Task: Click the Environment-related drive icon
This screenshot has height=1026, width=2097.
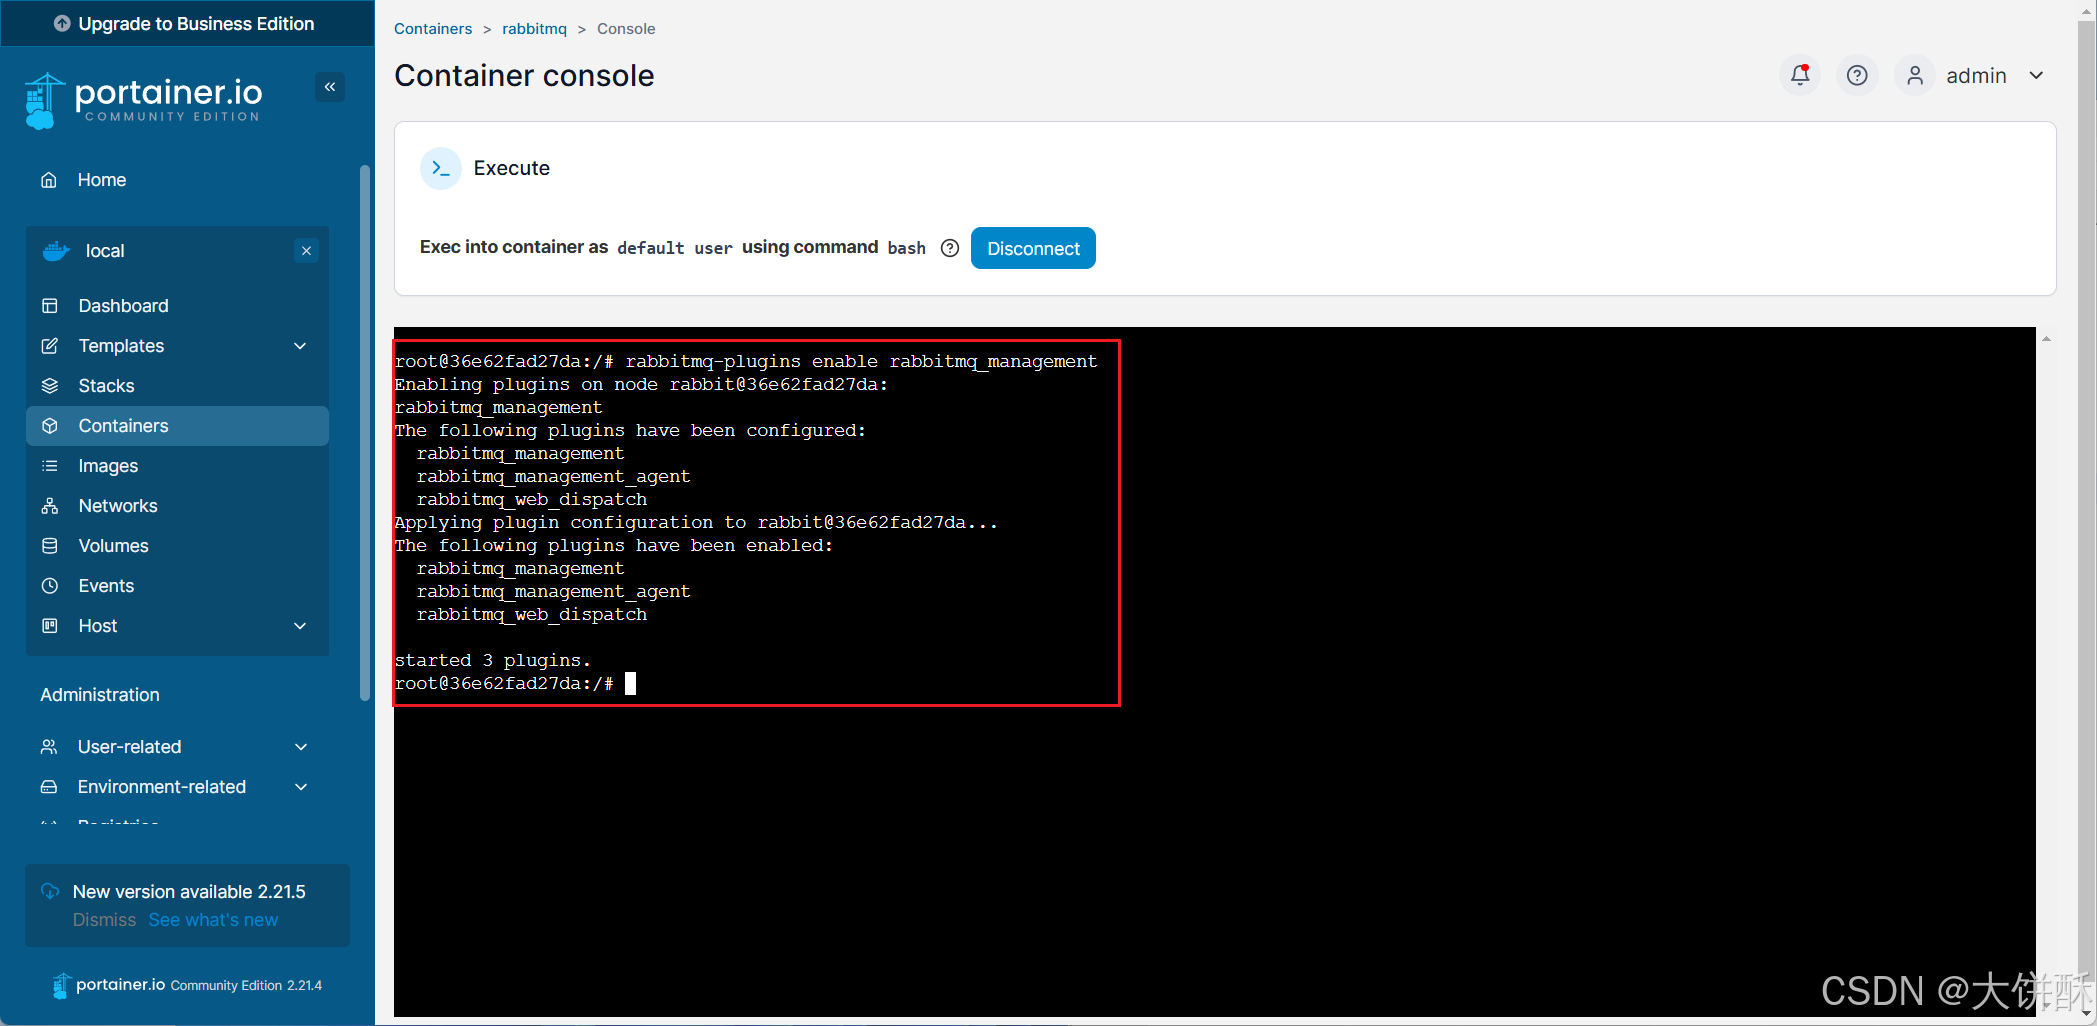Action: coord(49,787)
